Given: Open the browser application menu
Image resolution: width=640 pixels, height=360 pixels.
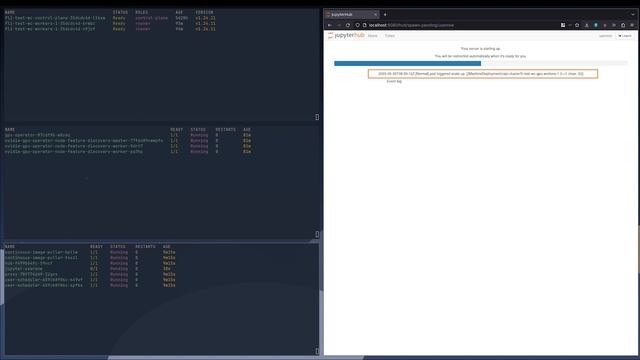Looking at the screenshot, I should coord(632,25).
